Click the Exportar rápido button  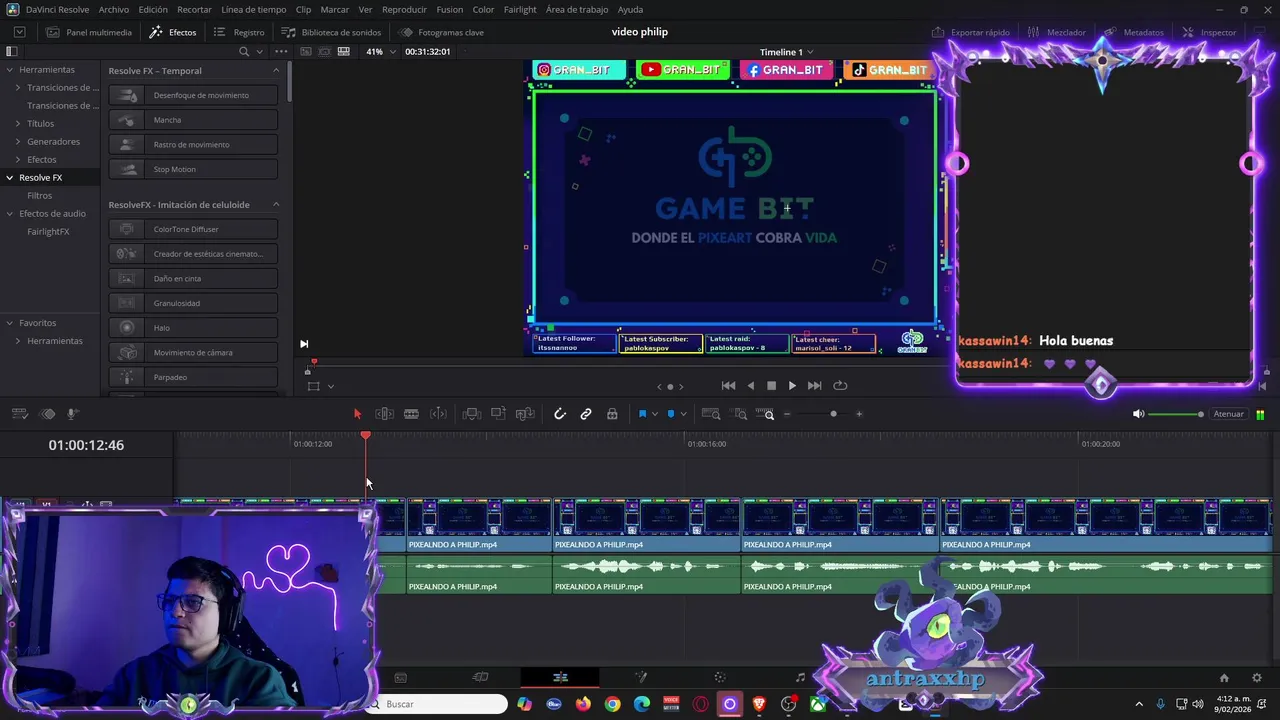coord(971,32)
